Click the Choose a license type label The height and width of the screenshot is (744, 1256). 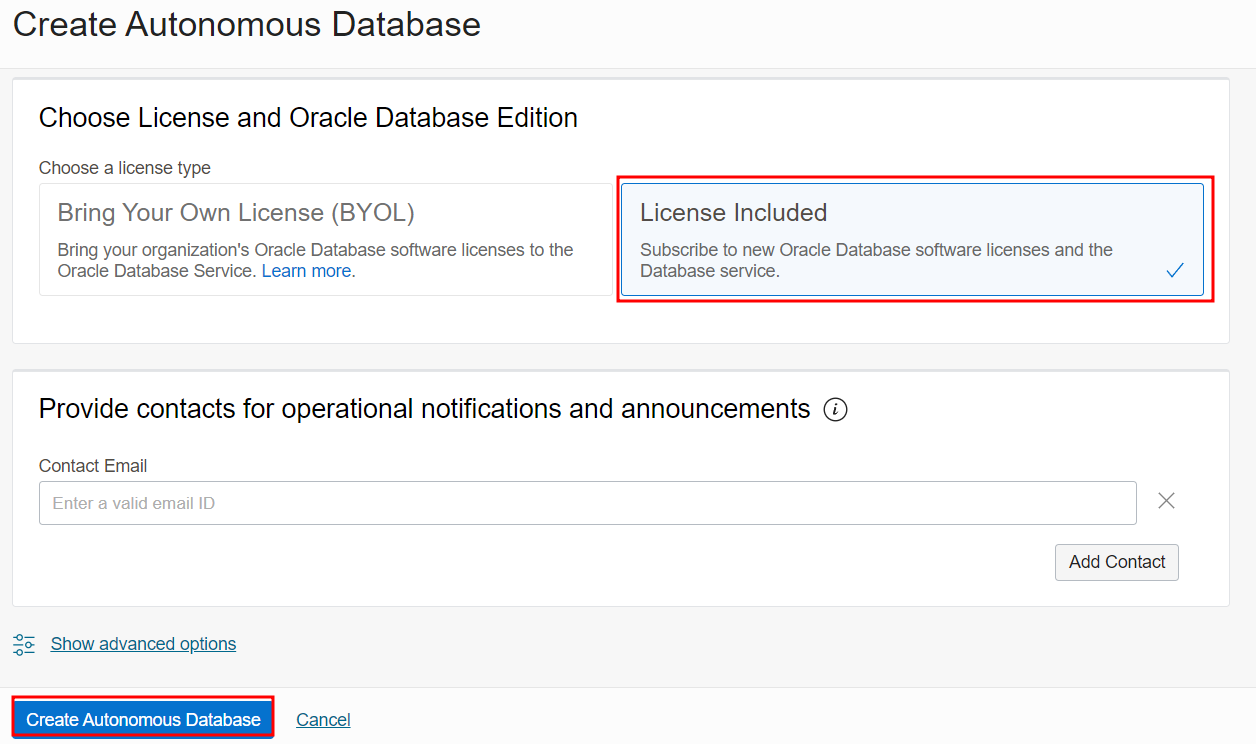click(x=125, y=168)
